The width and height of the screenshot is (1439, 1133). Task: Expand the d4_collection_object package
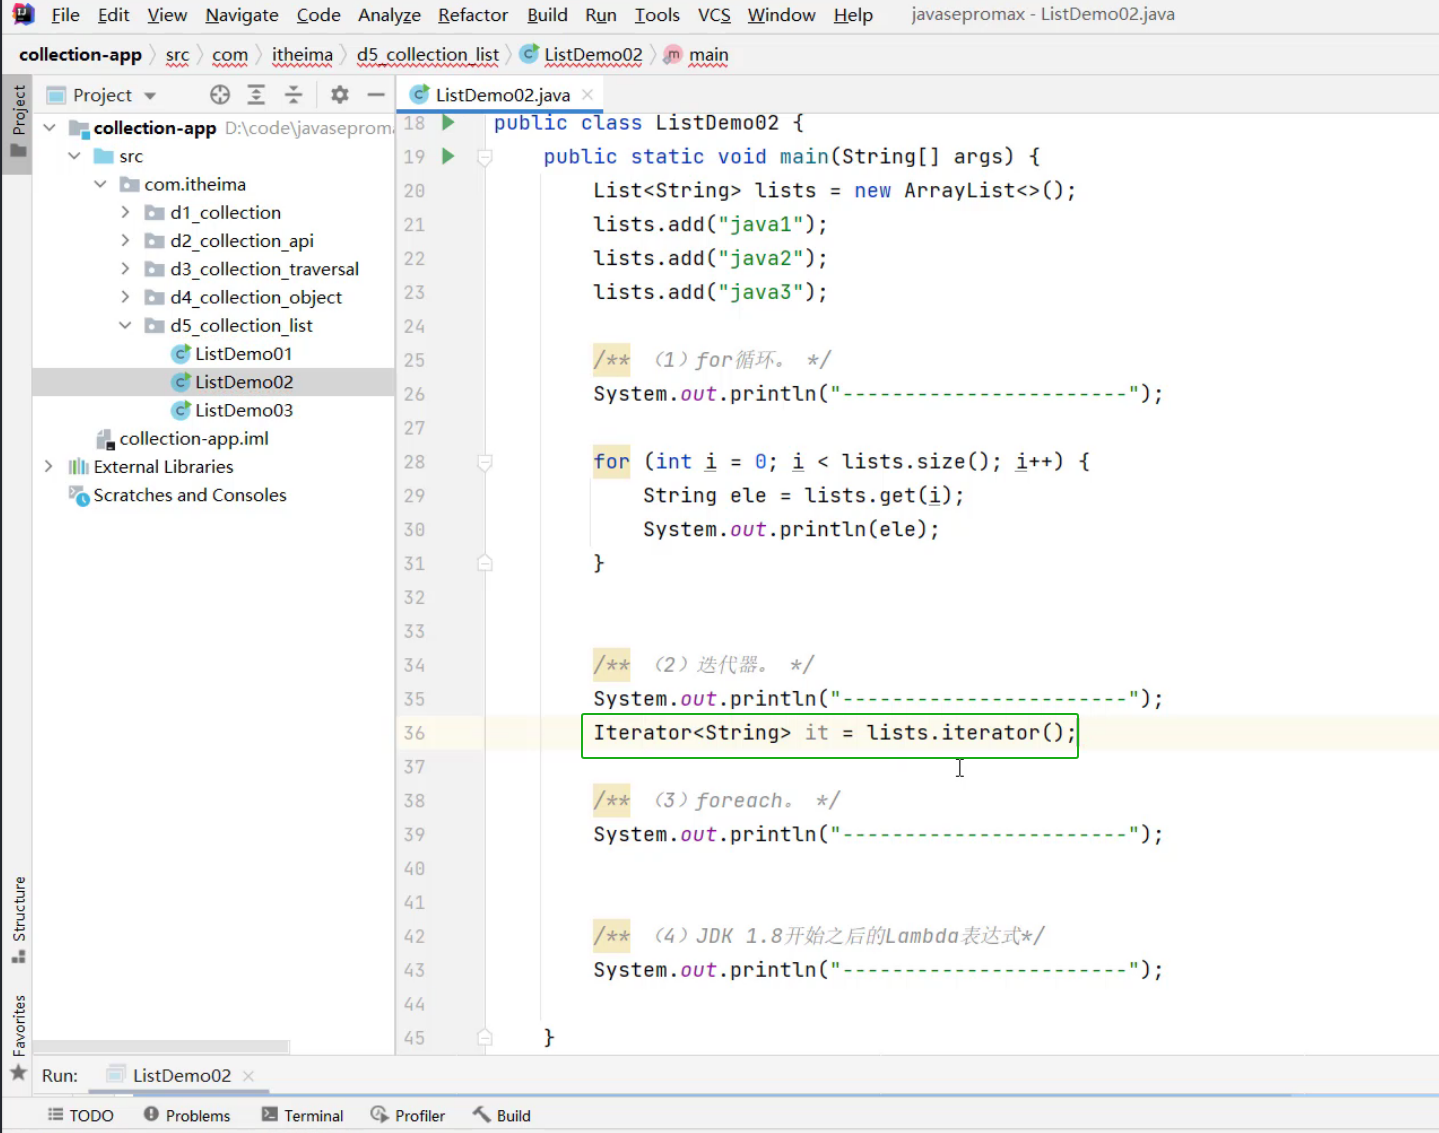(x=125, y=297)
